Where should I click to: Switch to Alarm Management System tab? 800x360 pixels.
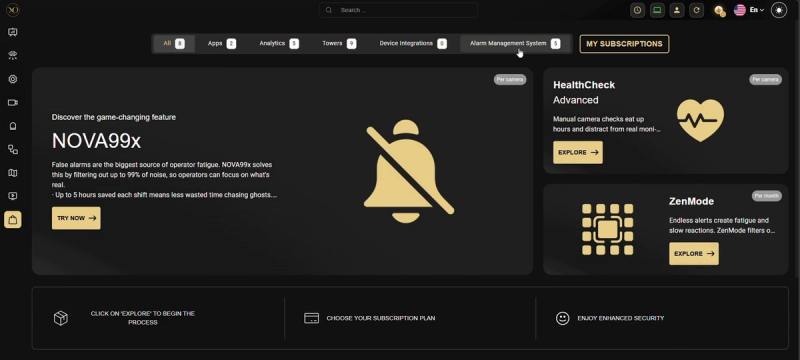click(515, 43)
